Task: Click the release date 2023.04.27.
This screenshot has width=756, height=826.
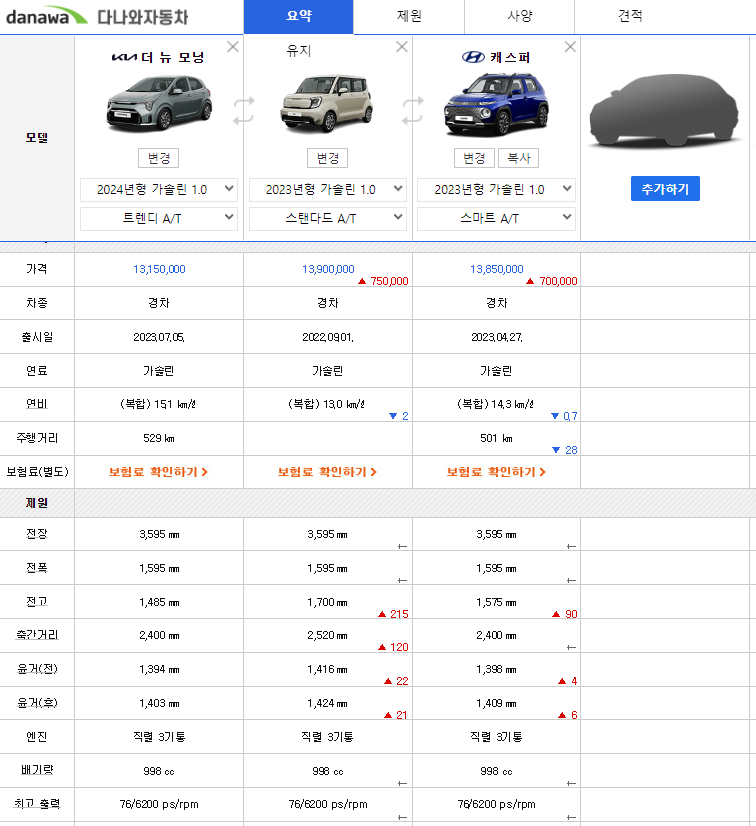Action: tap(496, 337)
